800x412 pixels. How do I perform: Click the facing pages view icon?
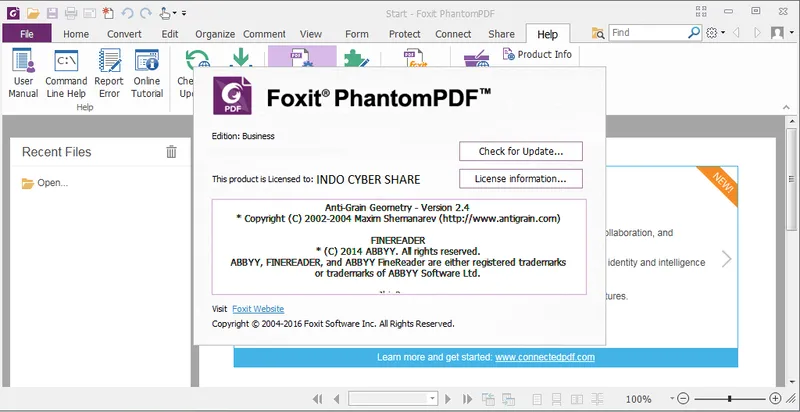577,399
